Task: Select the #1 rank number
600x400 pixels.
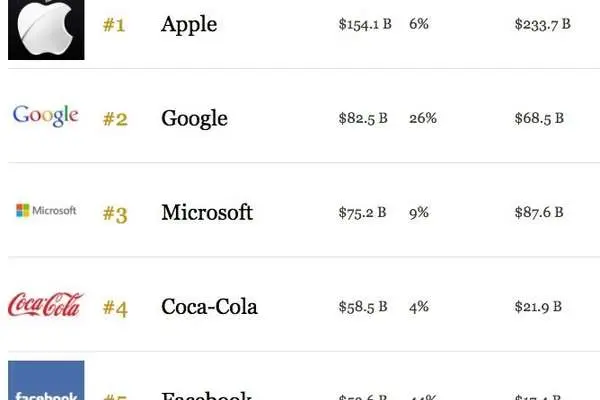Action: [114, 25]
